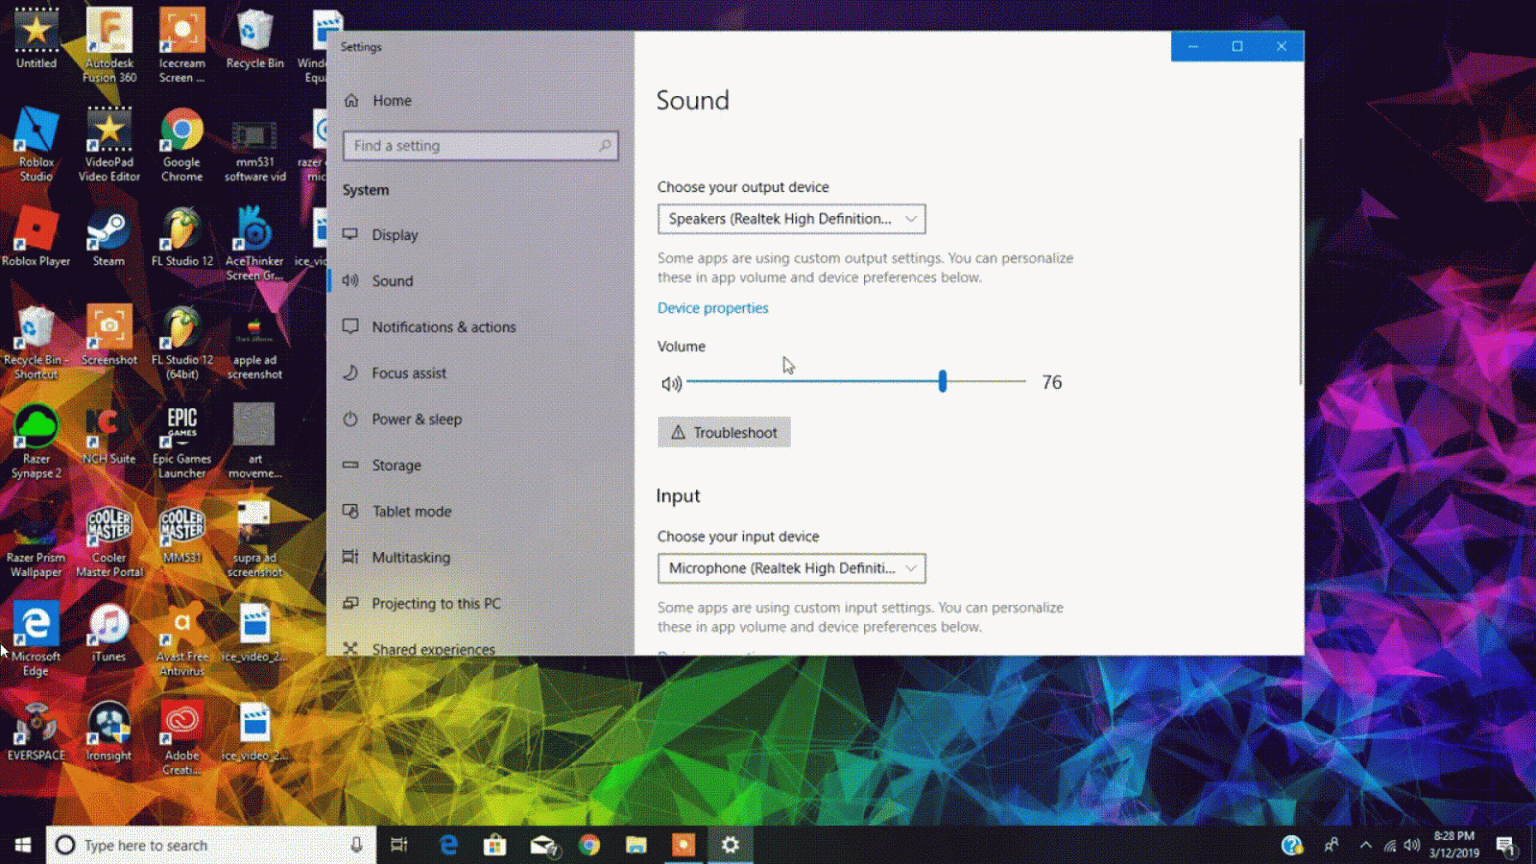The image size is (1536, 864).
Task: Select the Cooler Master Portal desktop icon
Action: pos(109,541)
